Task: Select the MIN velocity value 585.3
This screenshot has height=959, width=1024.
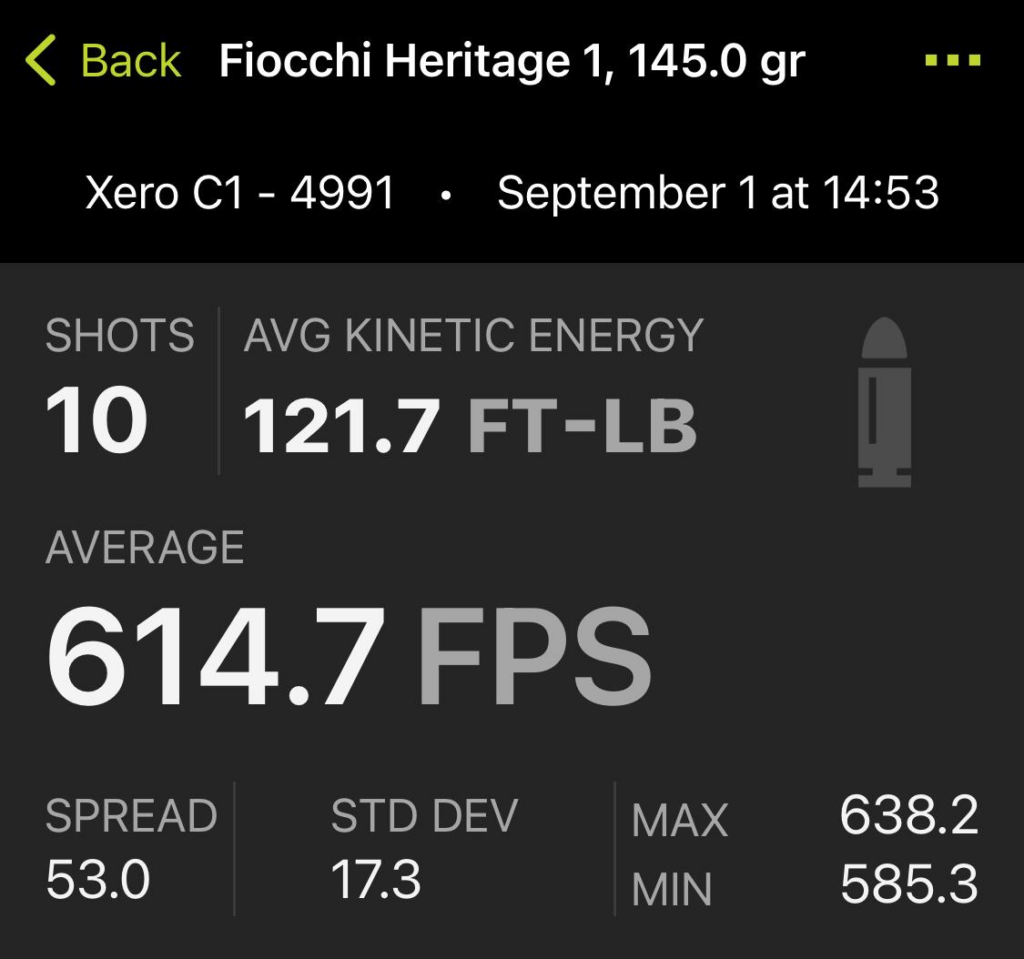Action: (x=908, y=884)
